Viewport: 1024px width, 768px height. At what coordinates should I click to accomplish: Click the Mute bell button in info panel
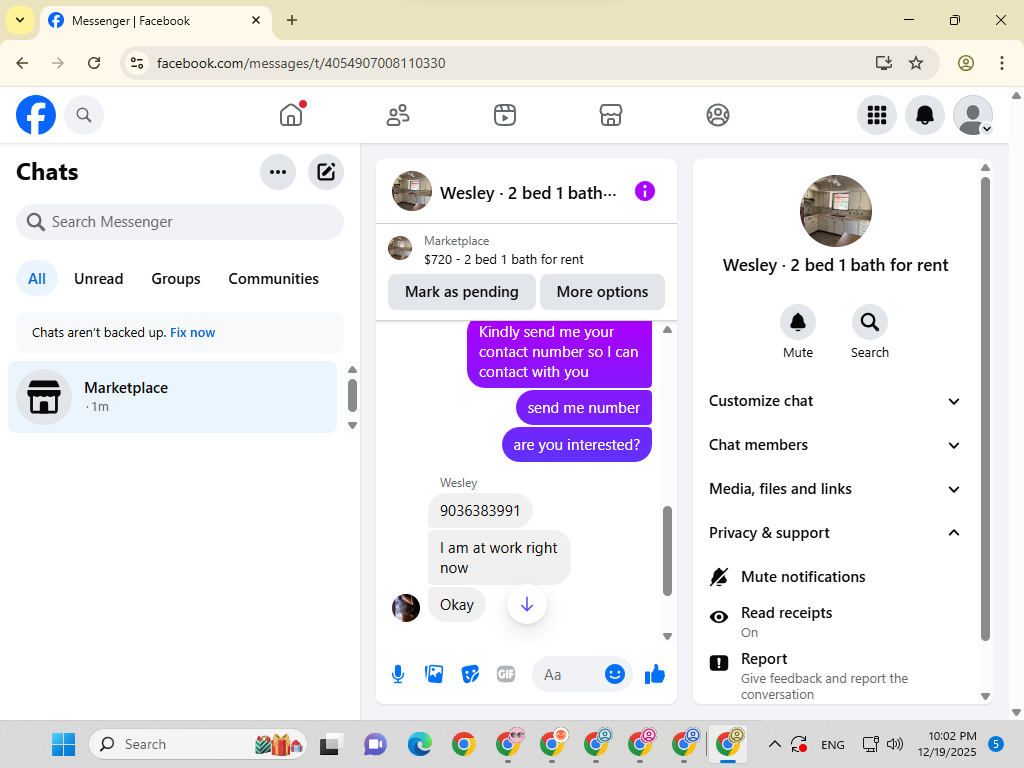click(x=798, y=322)
